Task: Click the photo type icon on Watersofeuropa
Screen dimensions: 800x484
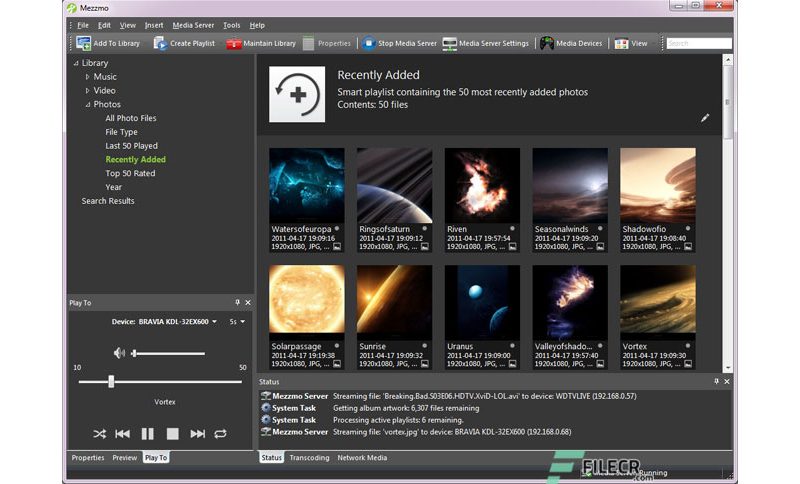Action: [337, 247]
